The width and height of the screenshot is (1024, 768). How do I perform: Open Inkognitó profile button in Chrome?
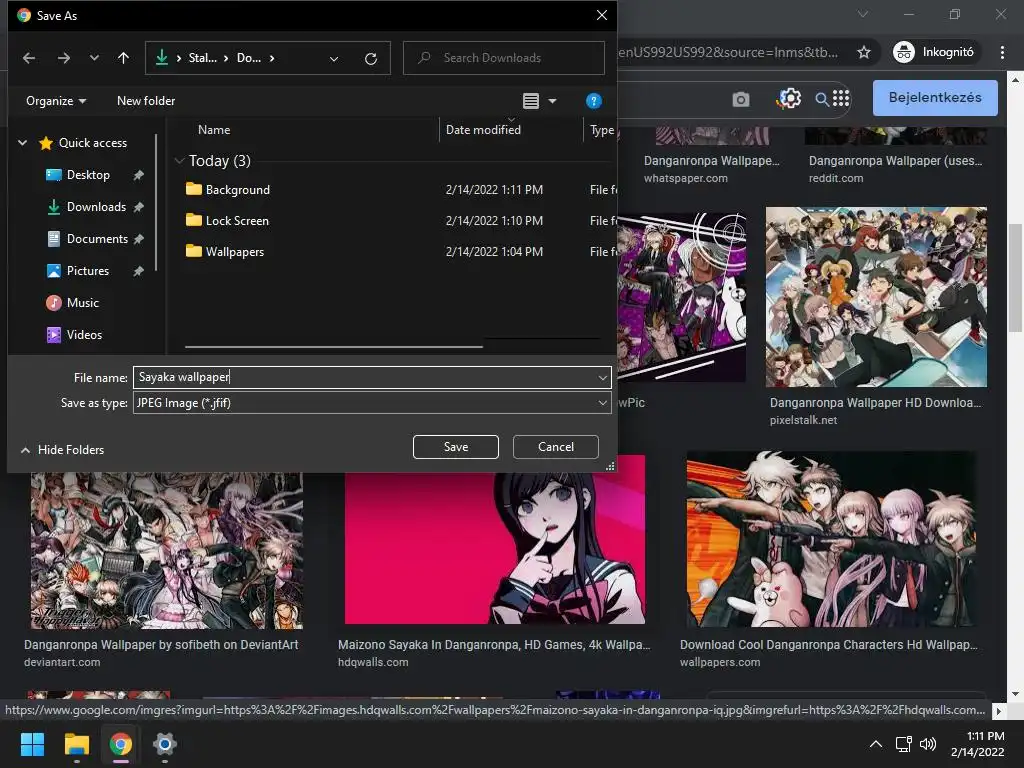pos(934,52)
